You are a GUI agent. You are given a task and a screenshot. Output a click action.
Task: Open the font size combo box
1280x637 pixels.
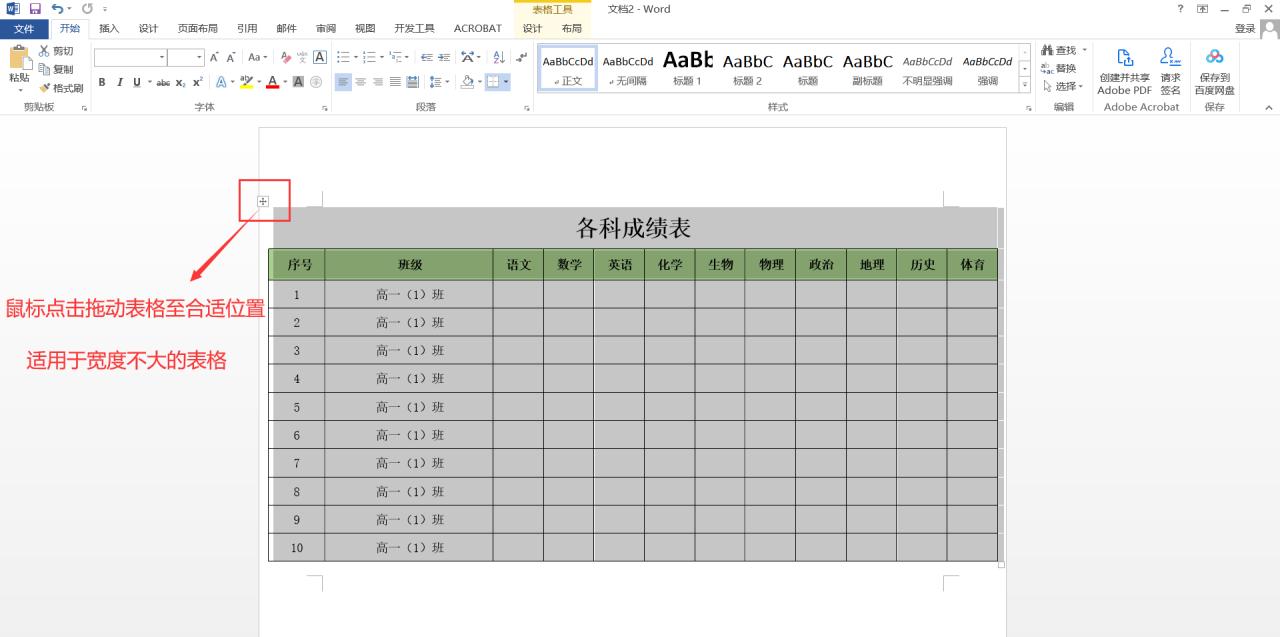[x=185, y=58]
